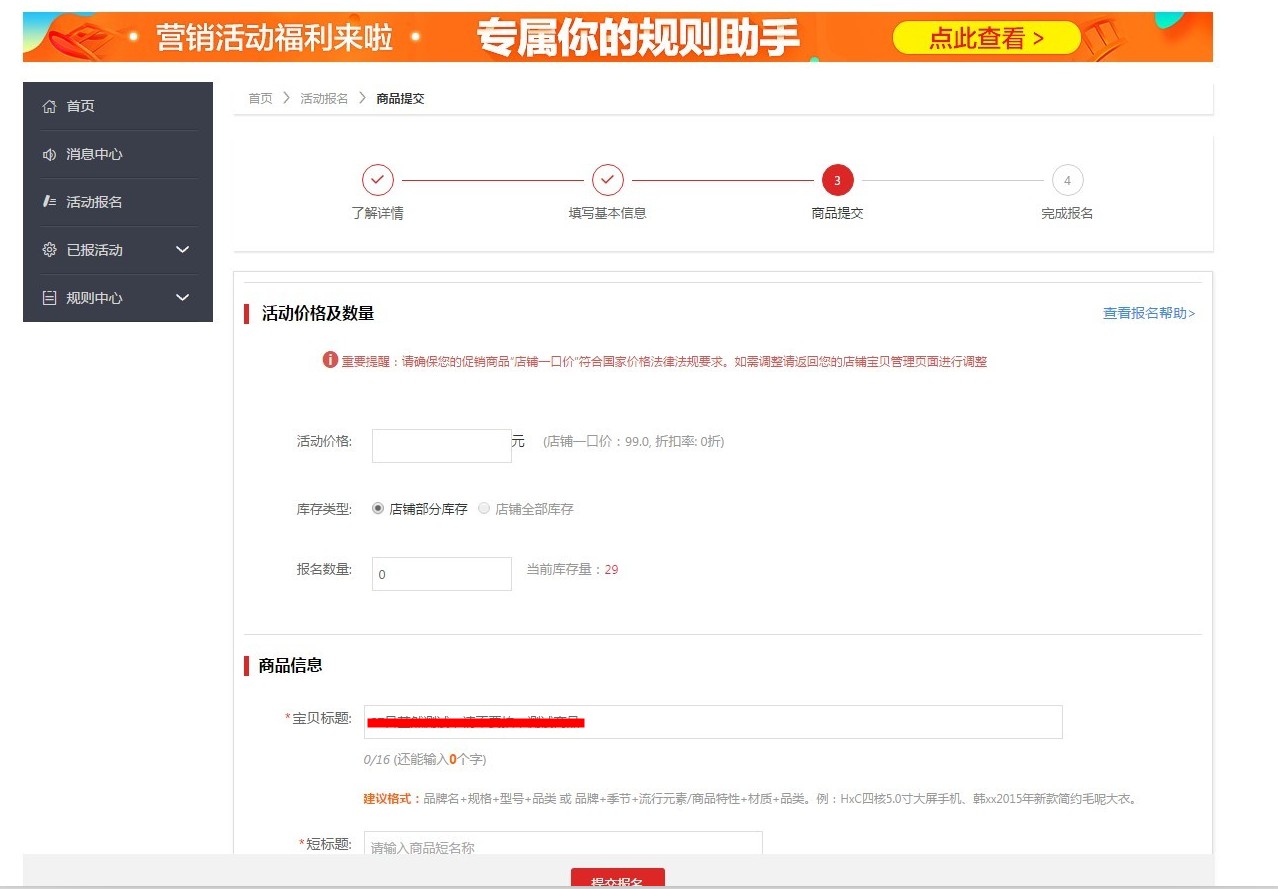The height and width of the screenshot is (889, 1278).
Task: Select 店铺部分库存 radio button
Action: click(378, 508)
